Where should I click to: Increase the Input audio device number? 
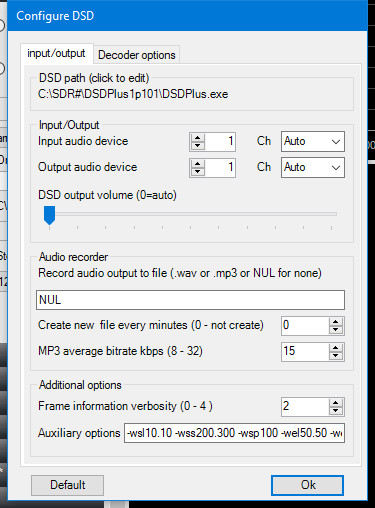[198, 138]
